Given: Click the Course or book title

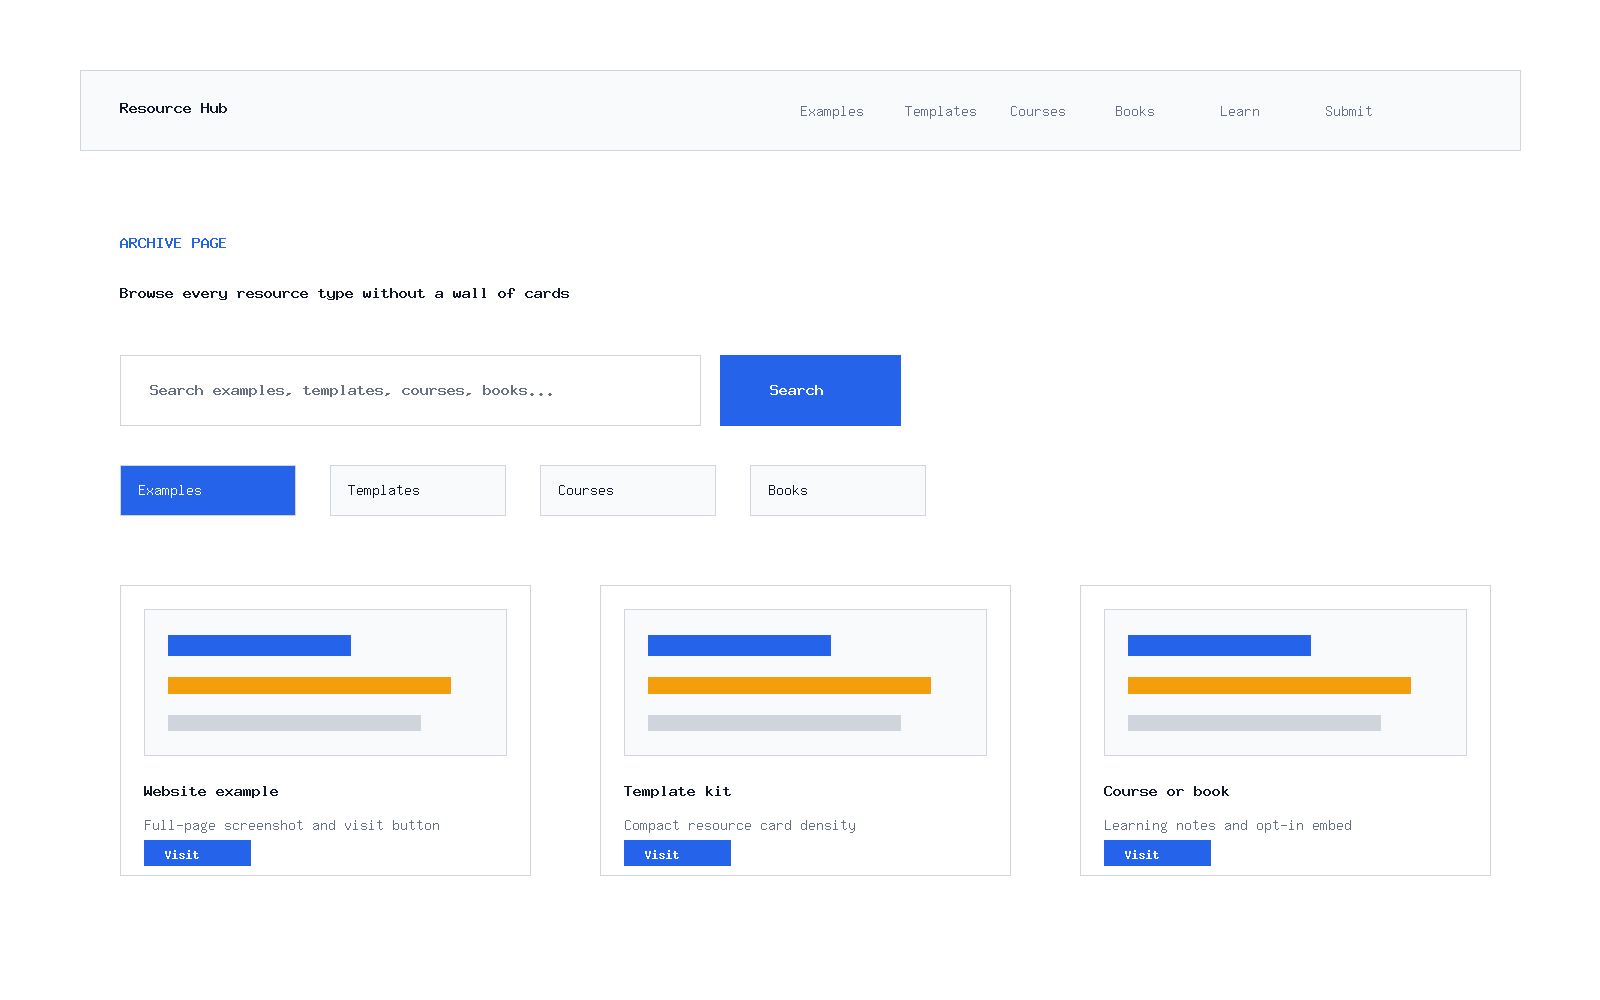Looking at the screenshot, I should pyautogui.click(x=1166, y=791).
